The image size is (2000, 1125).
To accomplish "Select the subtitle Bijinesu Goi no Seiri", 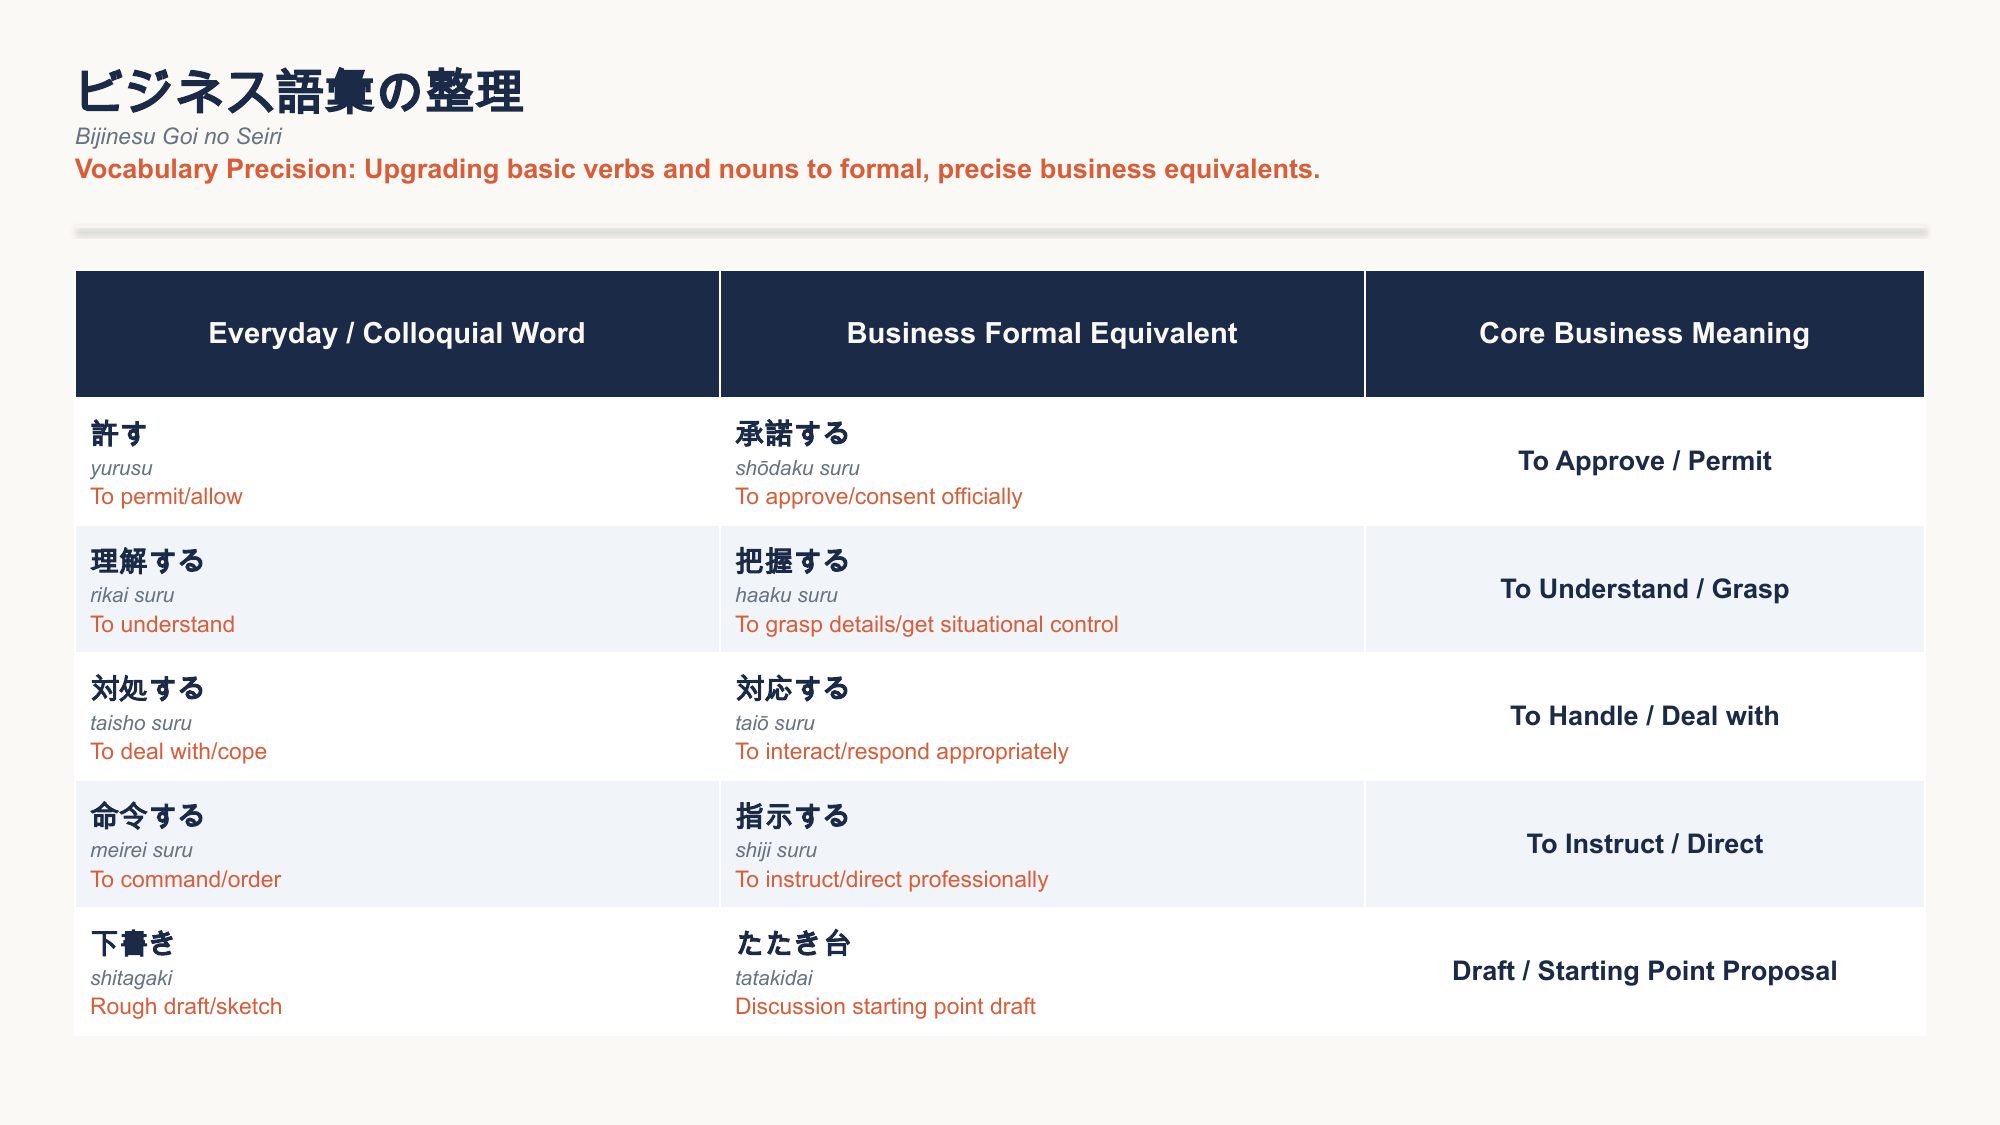I will click(x=178, y=136).
